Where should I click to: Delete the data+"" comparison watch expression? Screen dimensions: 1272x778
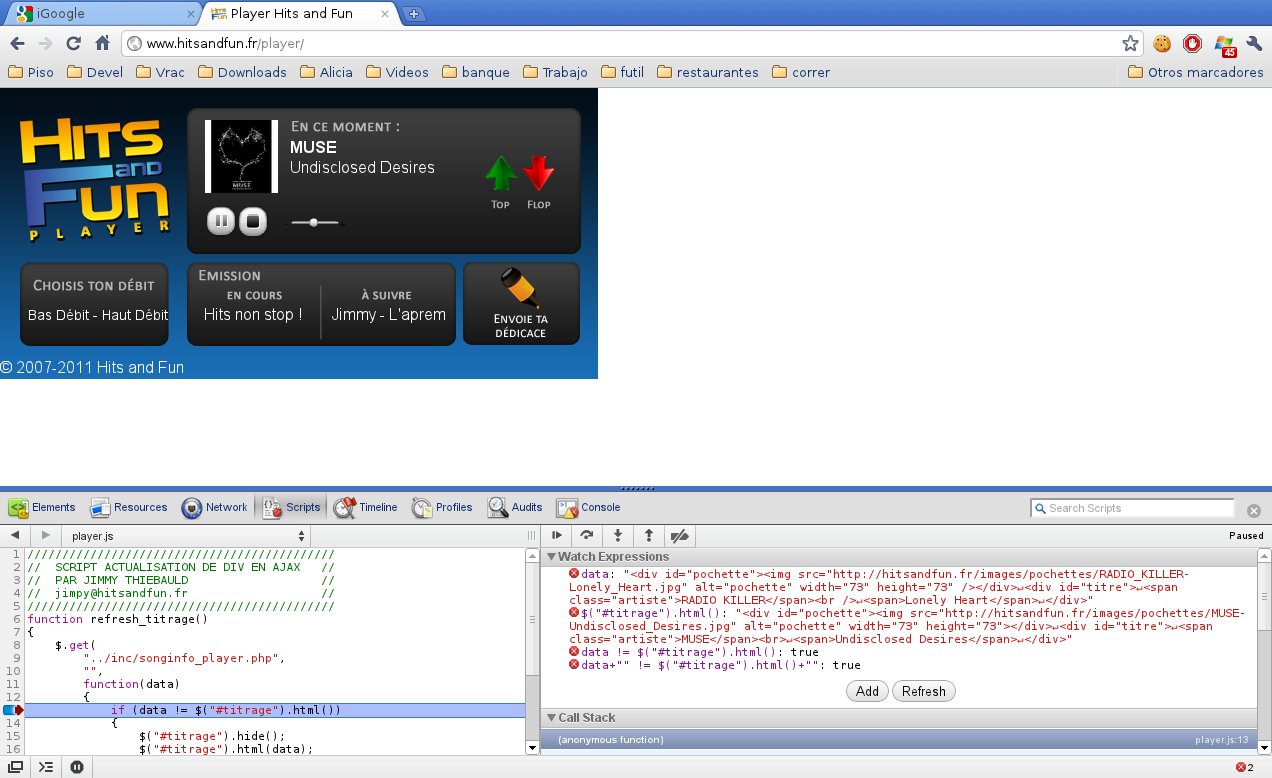(574, 665)
